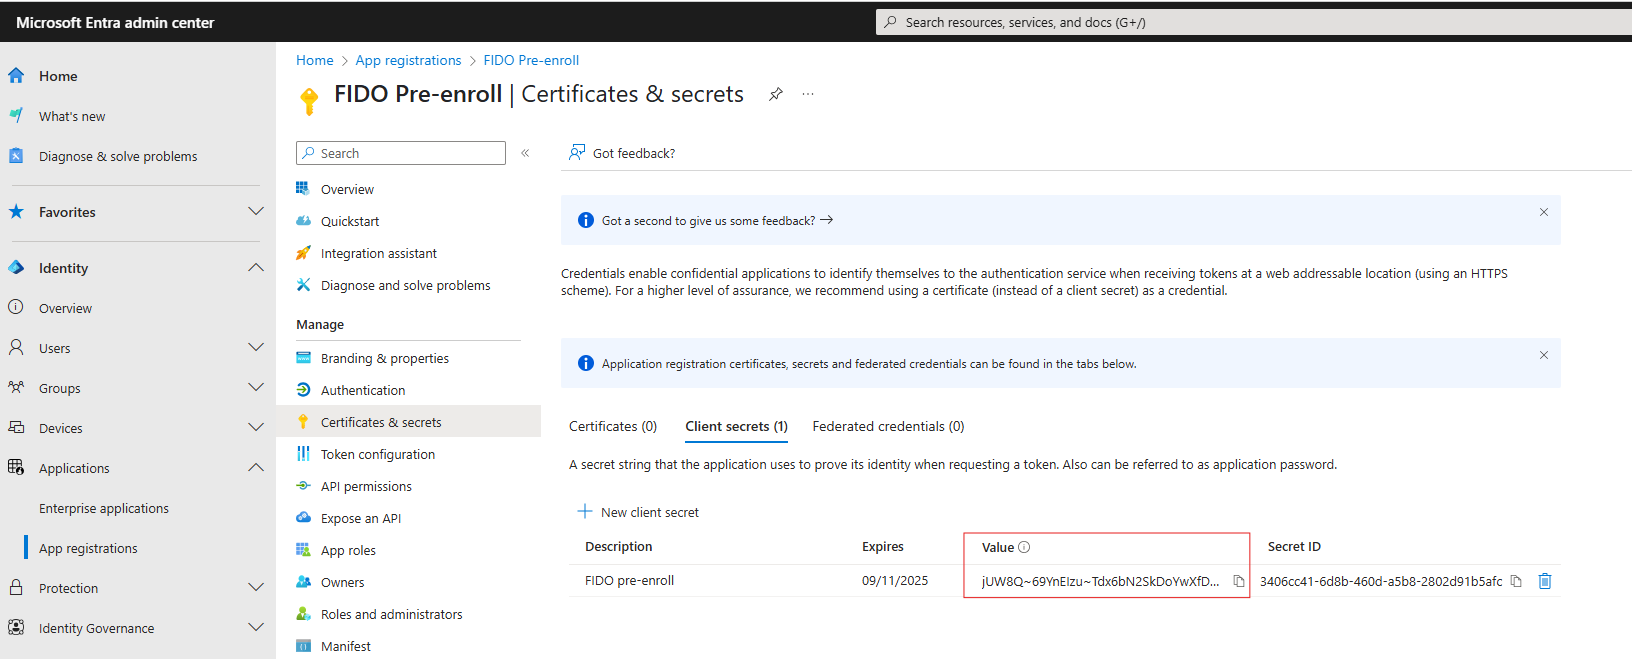Click the Protection lock icon
Image resolution: width=1632 pixels, height=659 pixels.
tap(16, 587)
